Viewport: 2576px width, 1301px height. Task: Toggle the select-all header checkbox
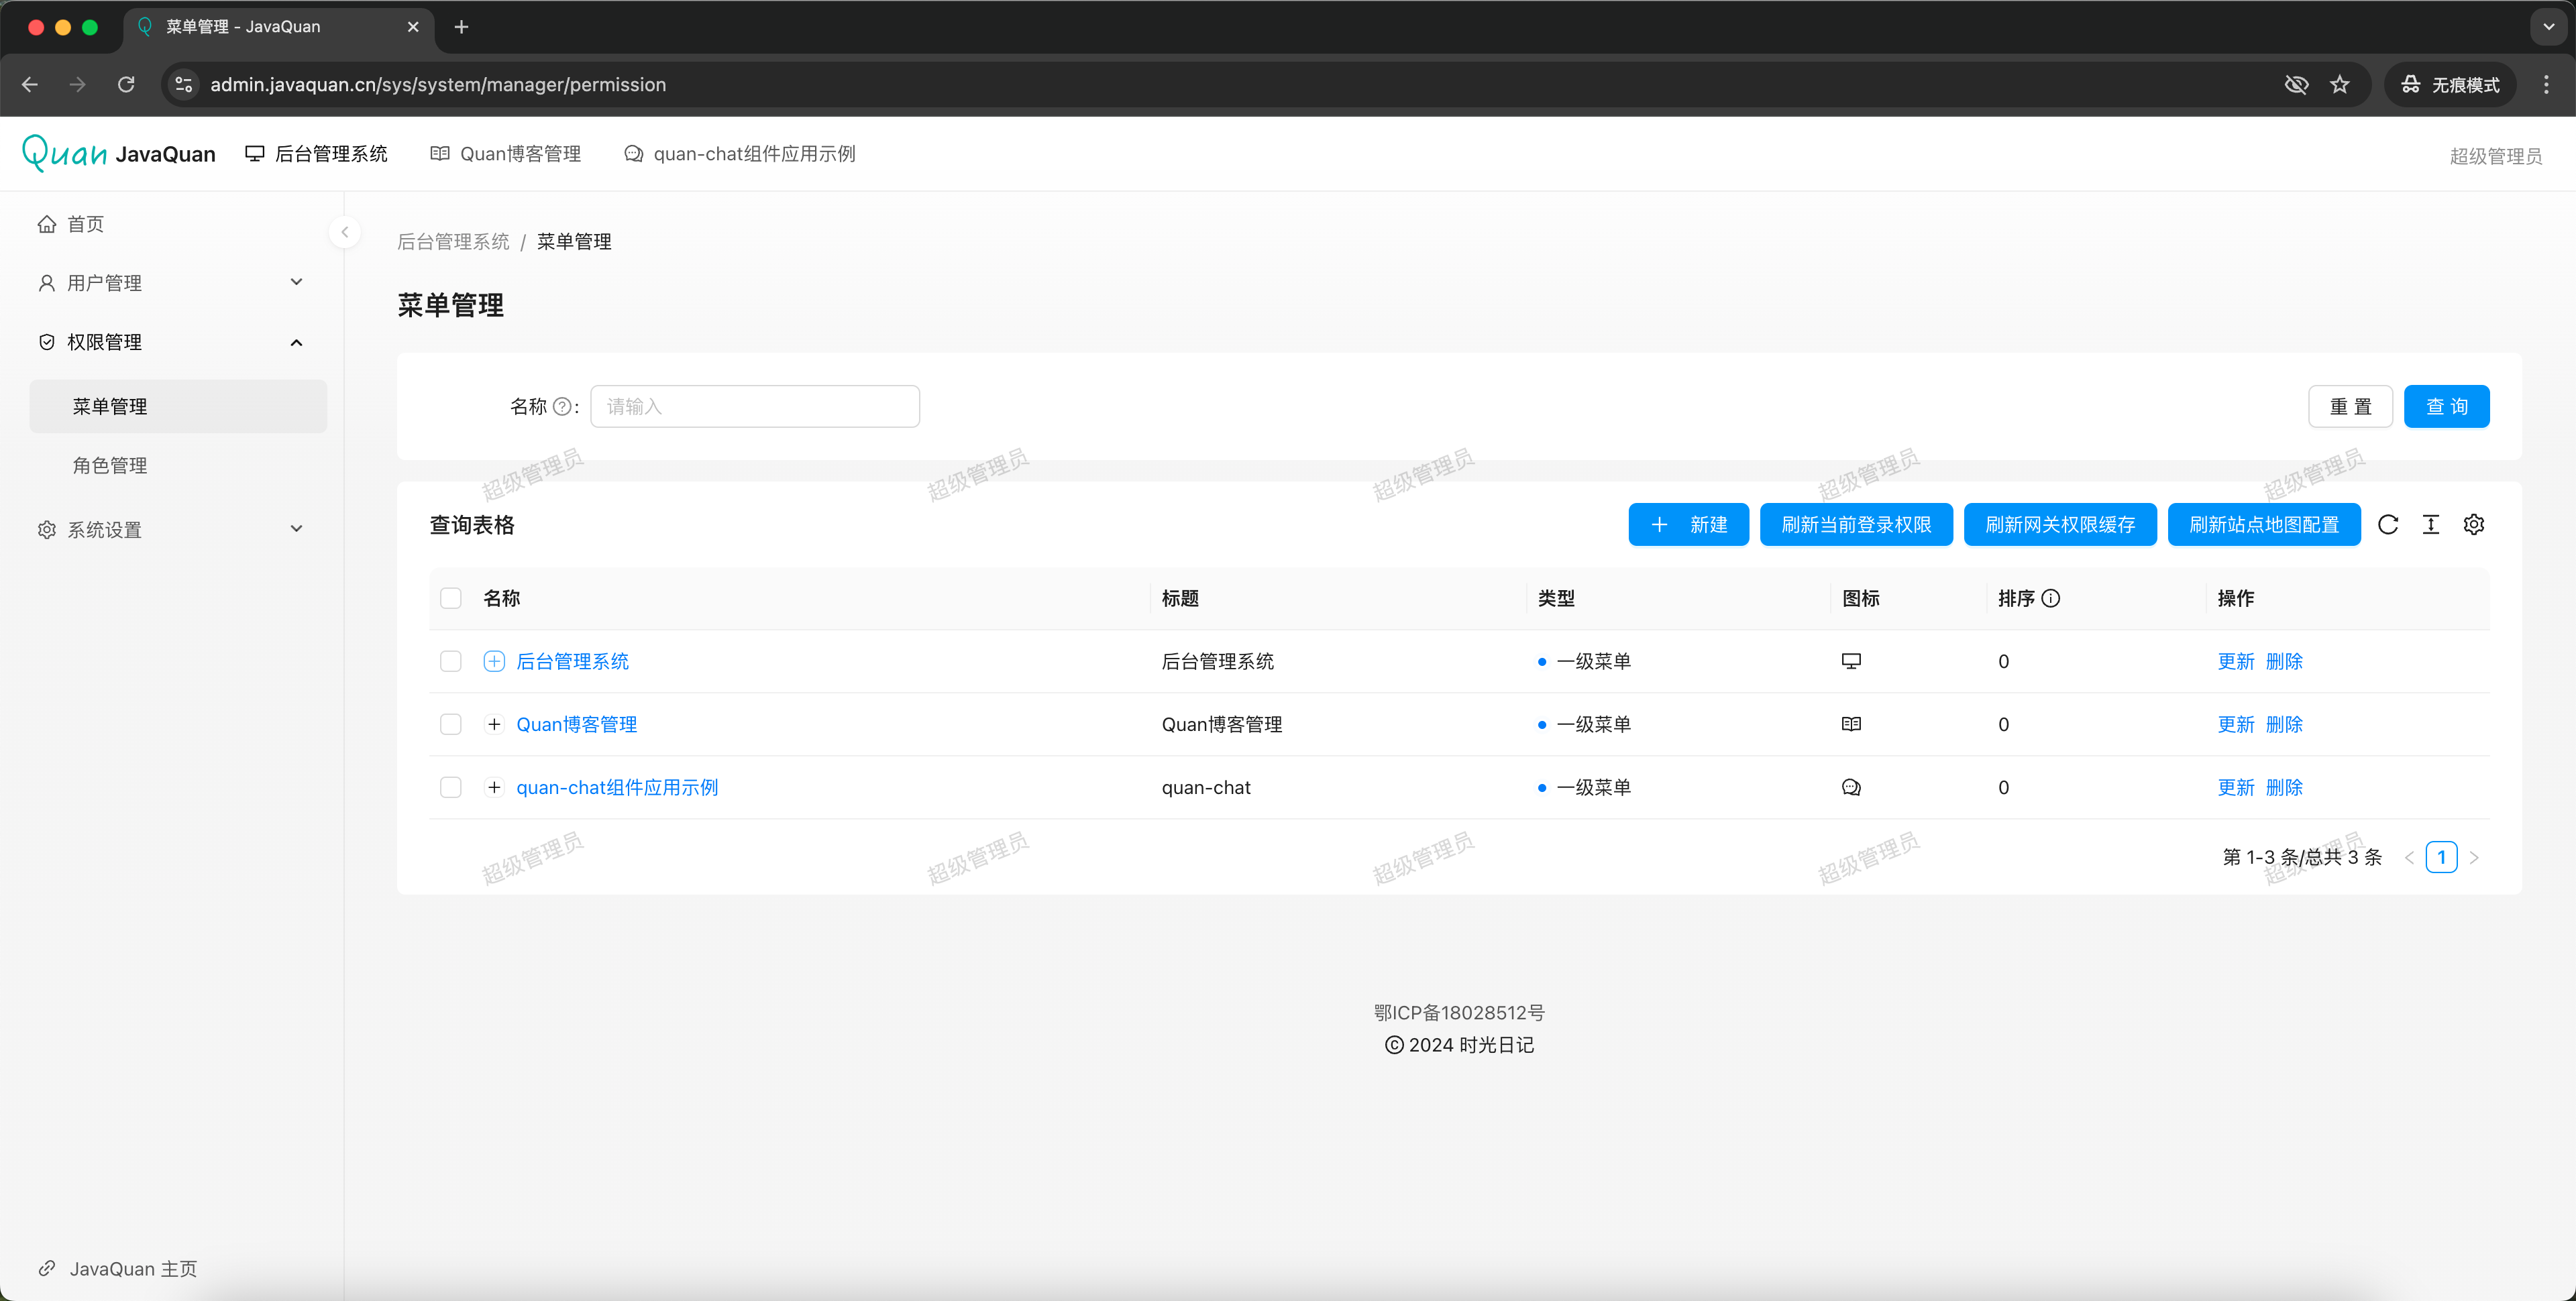coord(451,598)
